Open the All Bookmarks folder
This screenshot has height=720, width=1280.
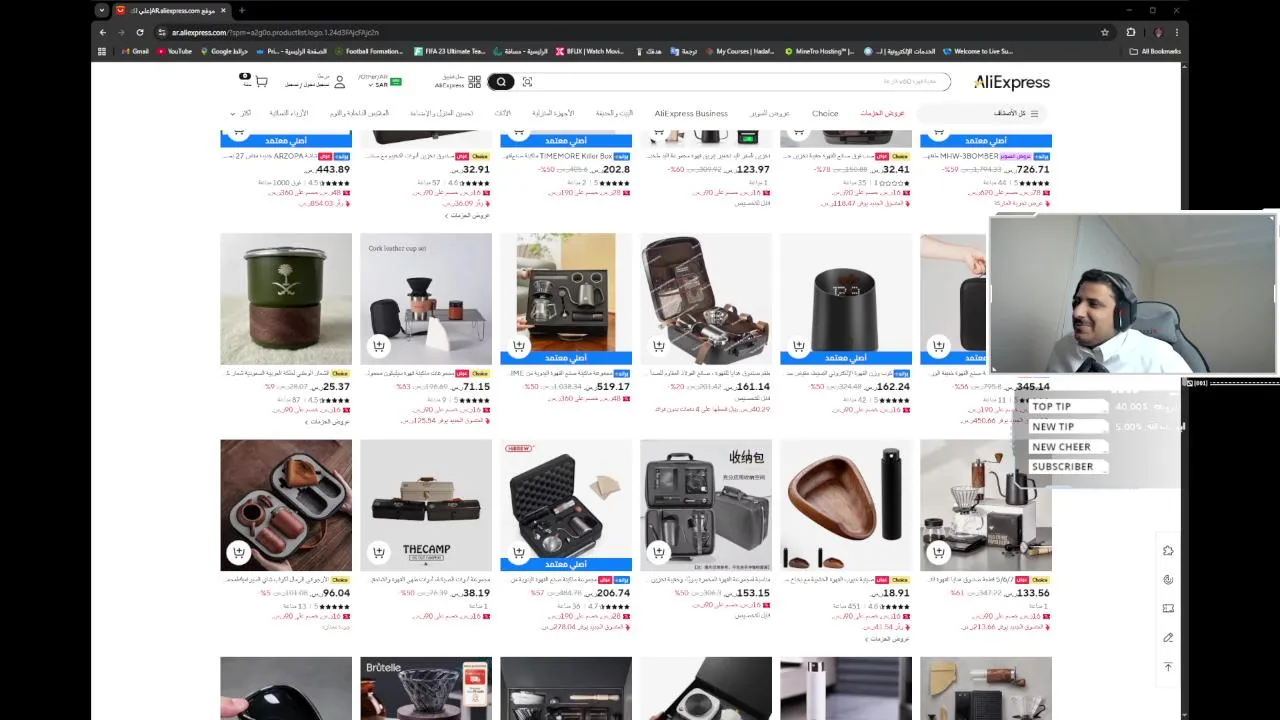coord(1155,51)
